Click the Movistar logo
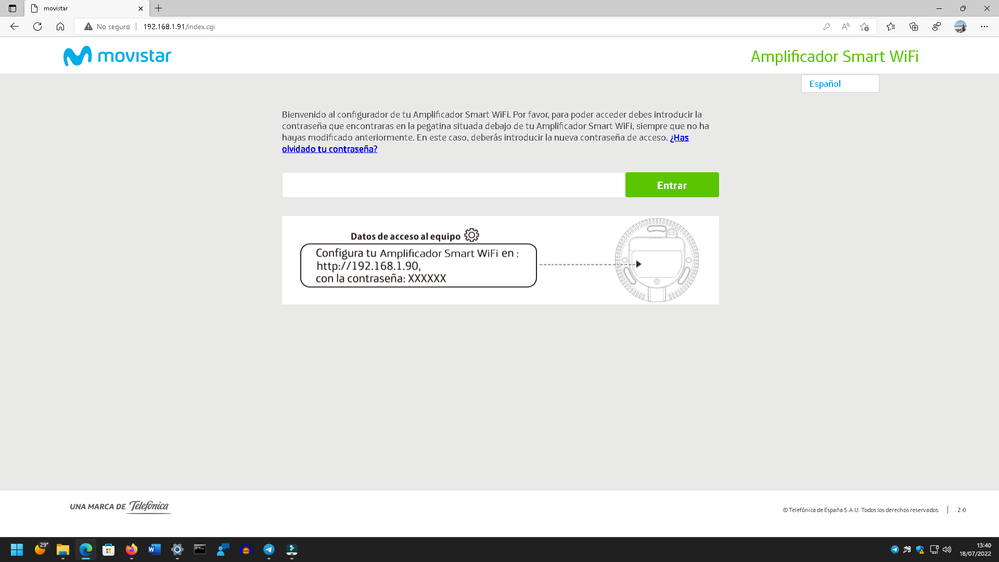 click(117, 56)
